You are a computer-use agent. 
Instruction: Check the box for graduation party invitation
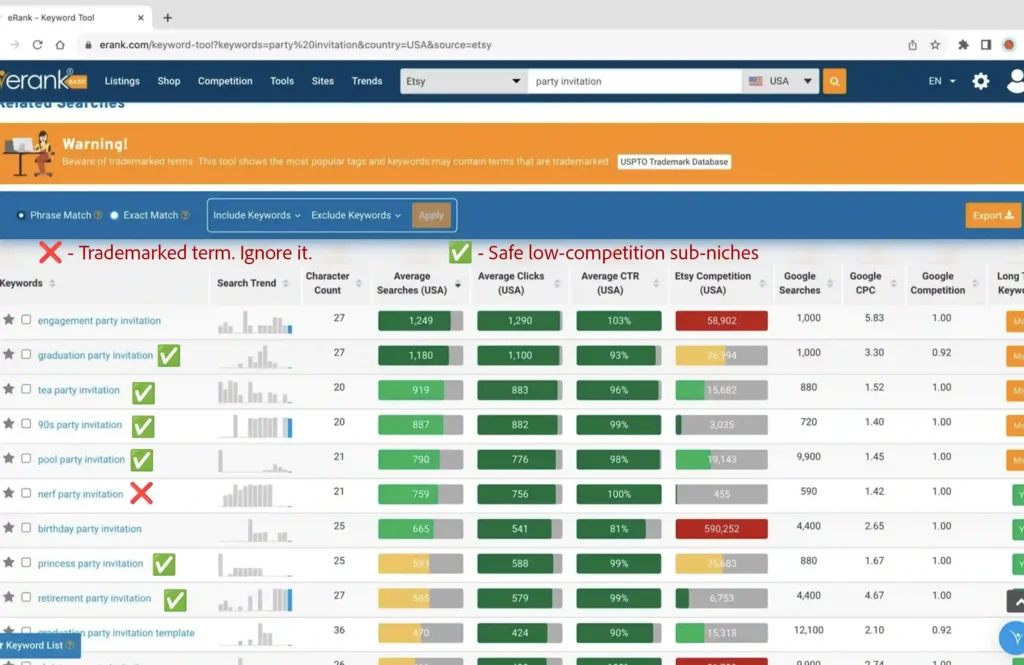coord(26,355)
